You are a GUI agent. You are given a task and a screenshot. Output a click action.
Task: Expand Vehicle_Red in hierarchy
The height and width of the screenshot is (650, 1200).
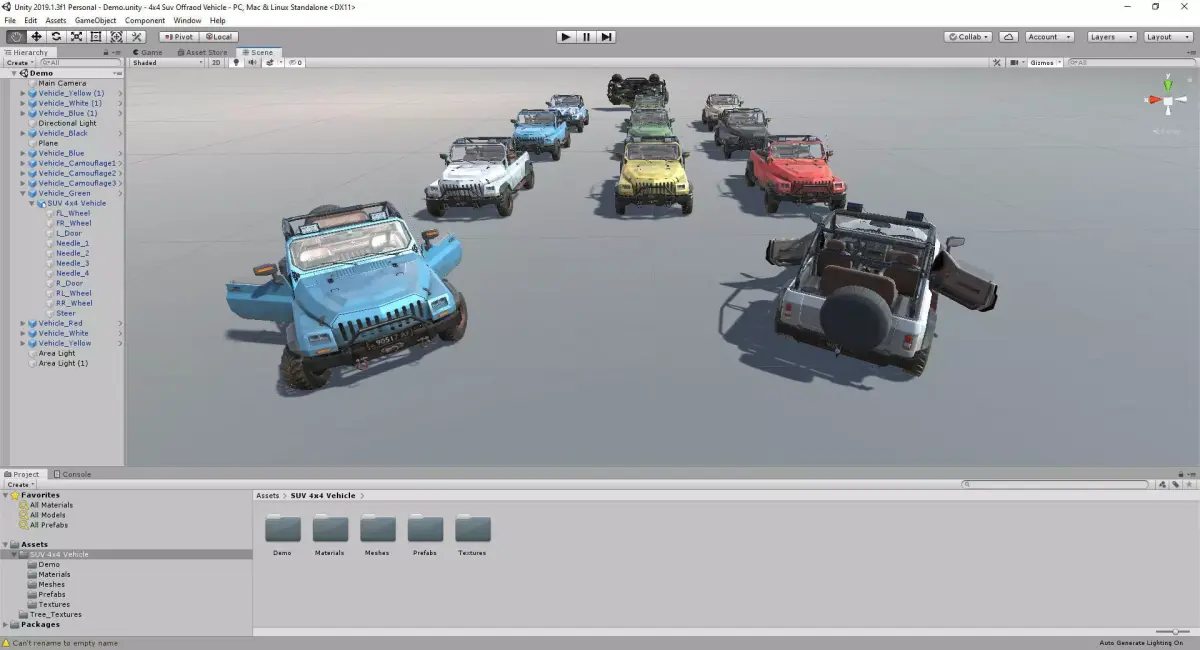[23, 323]
